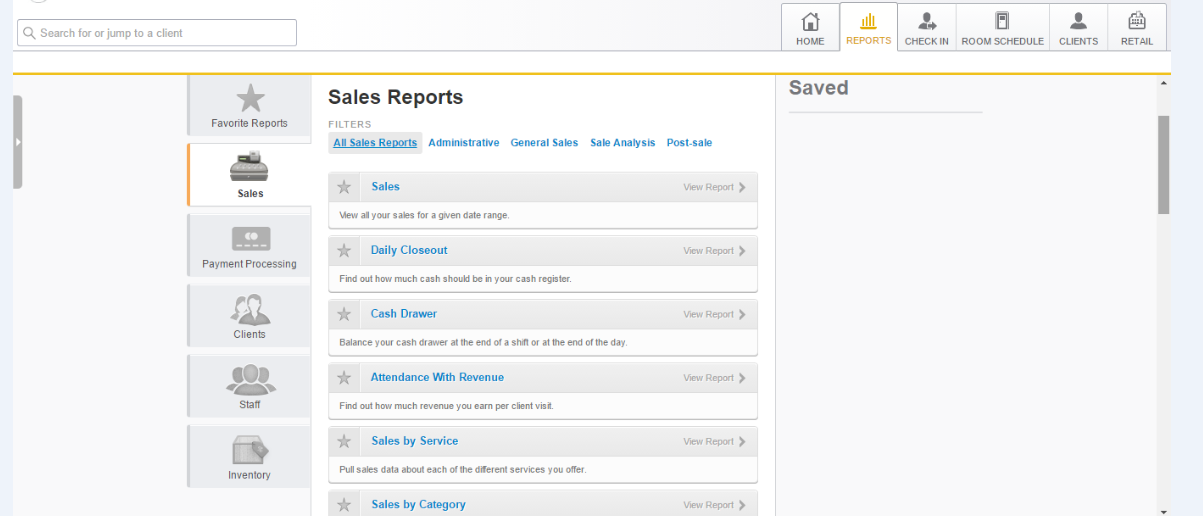Favorite the Daily Closeout report star
Screen dimensions: 1203x516
coord(344,251)
